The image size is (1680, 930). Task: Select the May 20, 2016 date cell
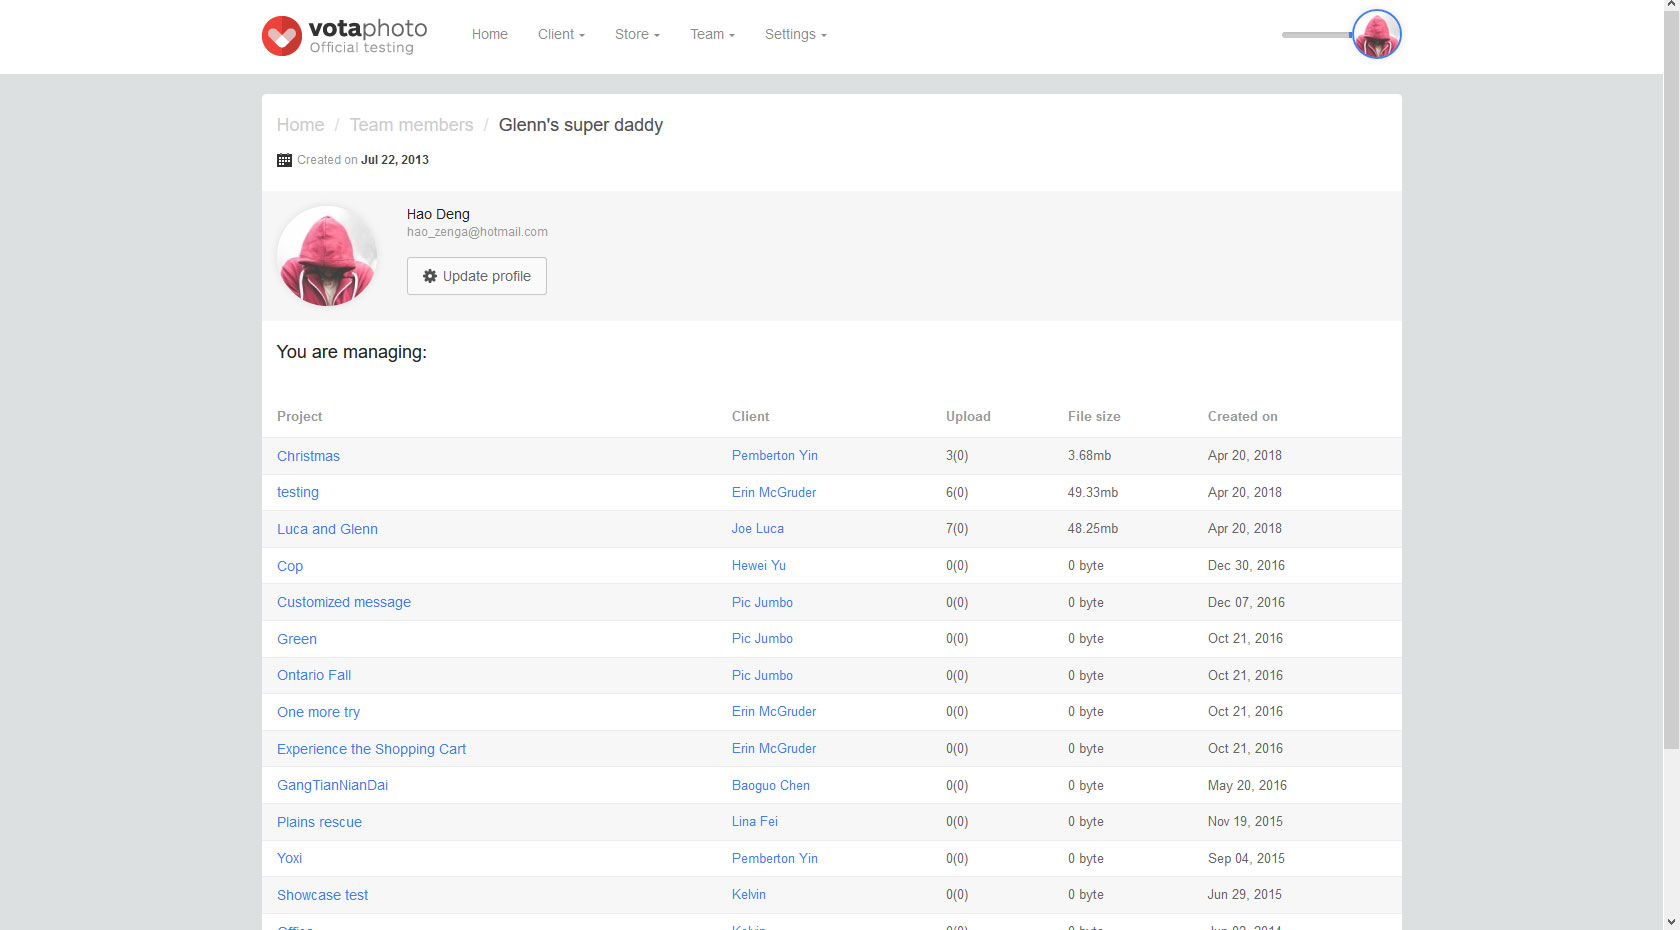1247,785
